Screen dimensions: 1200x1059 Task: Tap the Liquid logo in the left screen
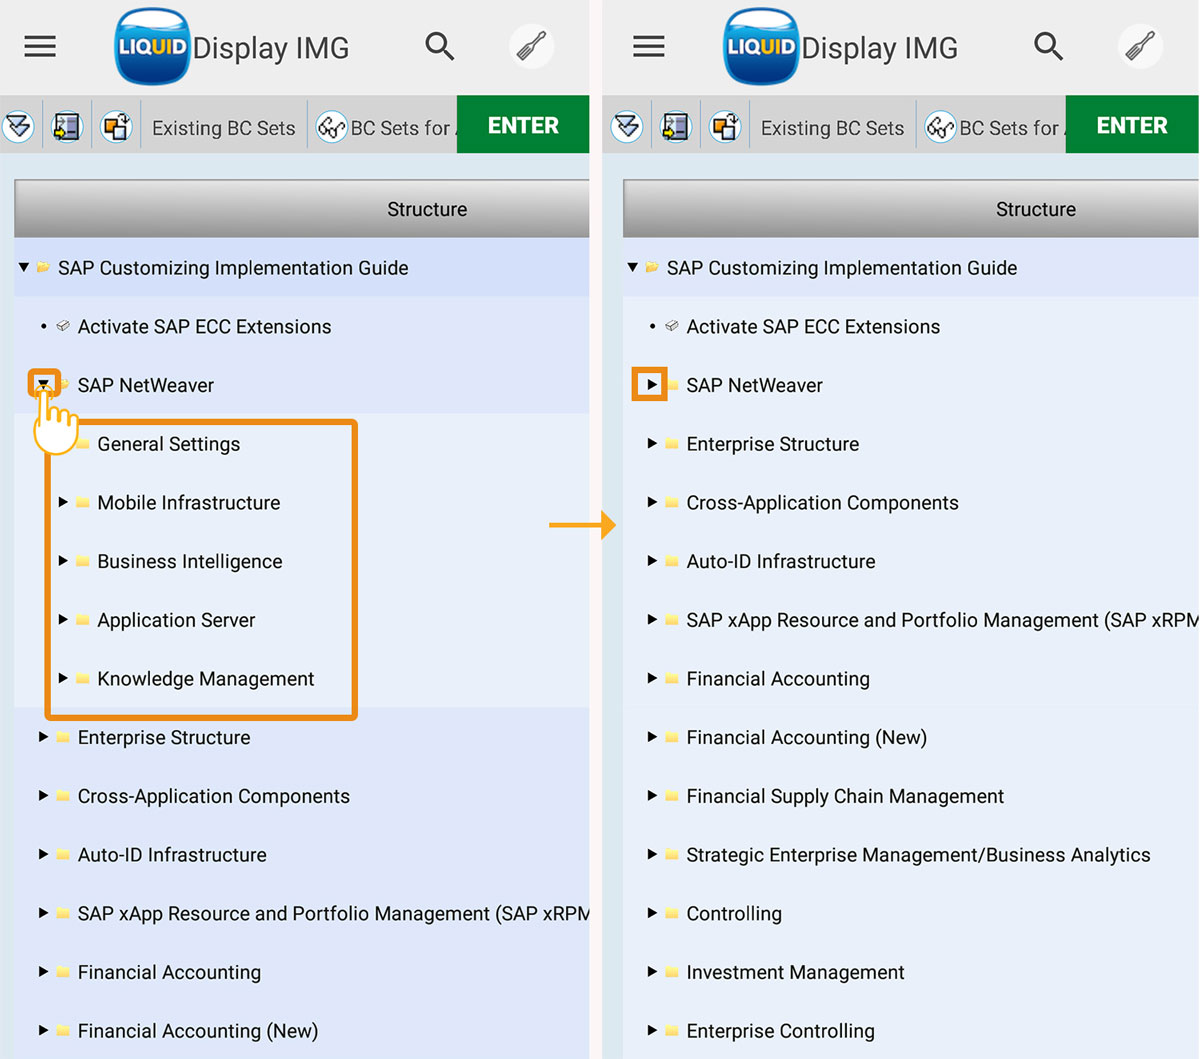point(152,47)
